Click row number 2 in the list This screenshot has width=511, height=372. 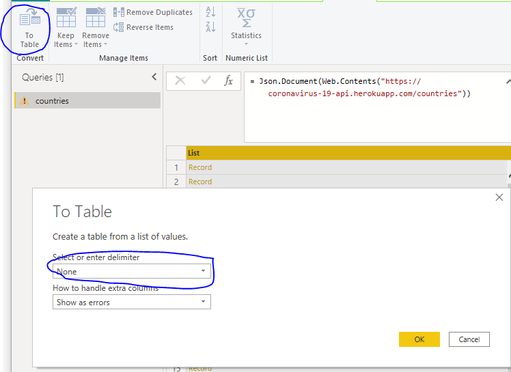click(x=176, y=182)
